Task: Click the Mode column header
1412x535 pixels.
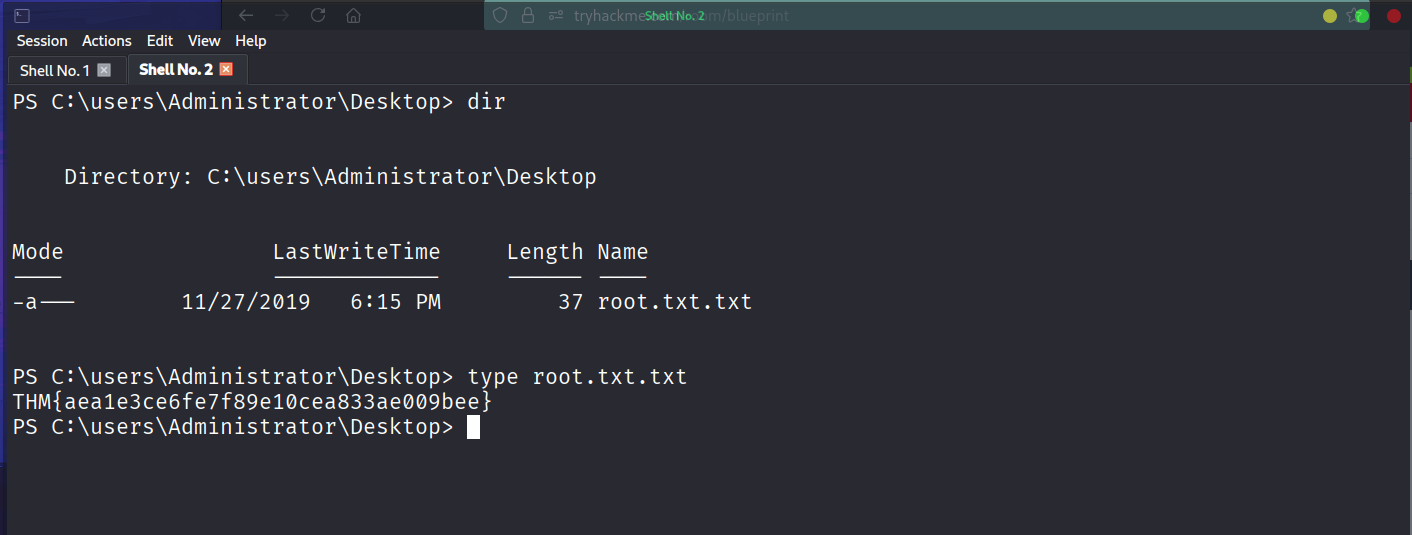Action: (38, 252)
